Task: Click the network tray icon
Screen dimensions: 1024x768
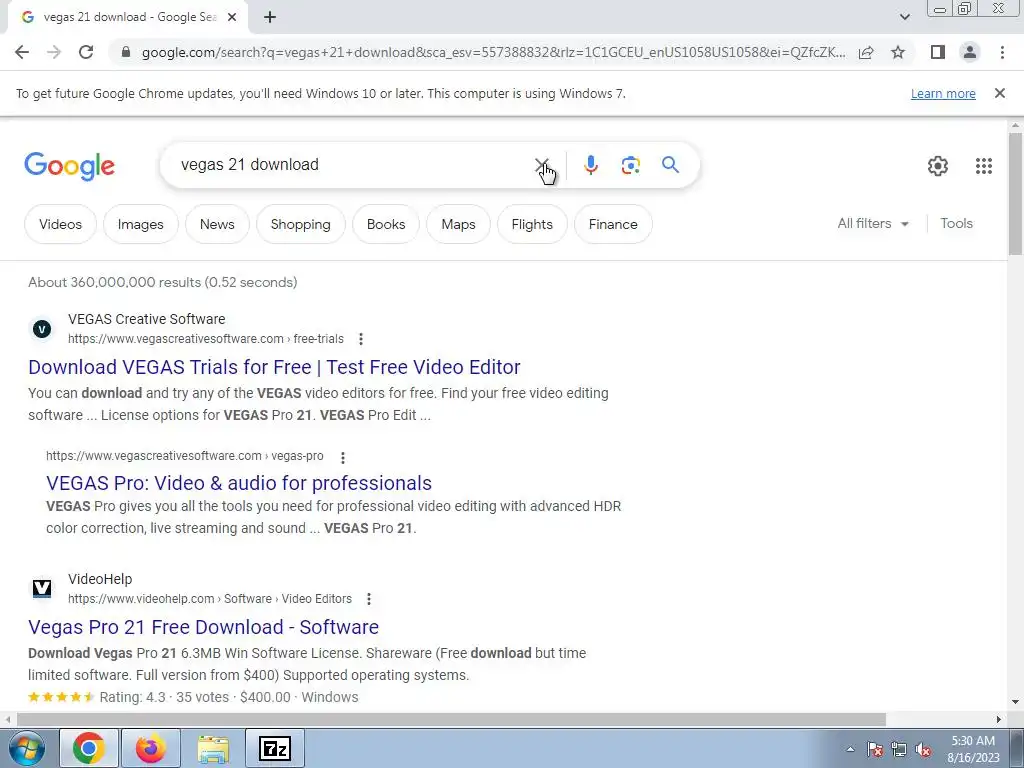Action: click(899, 749)
